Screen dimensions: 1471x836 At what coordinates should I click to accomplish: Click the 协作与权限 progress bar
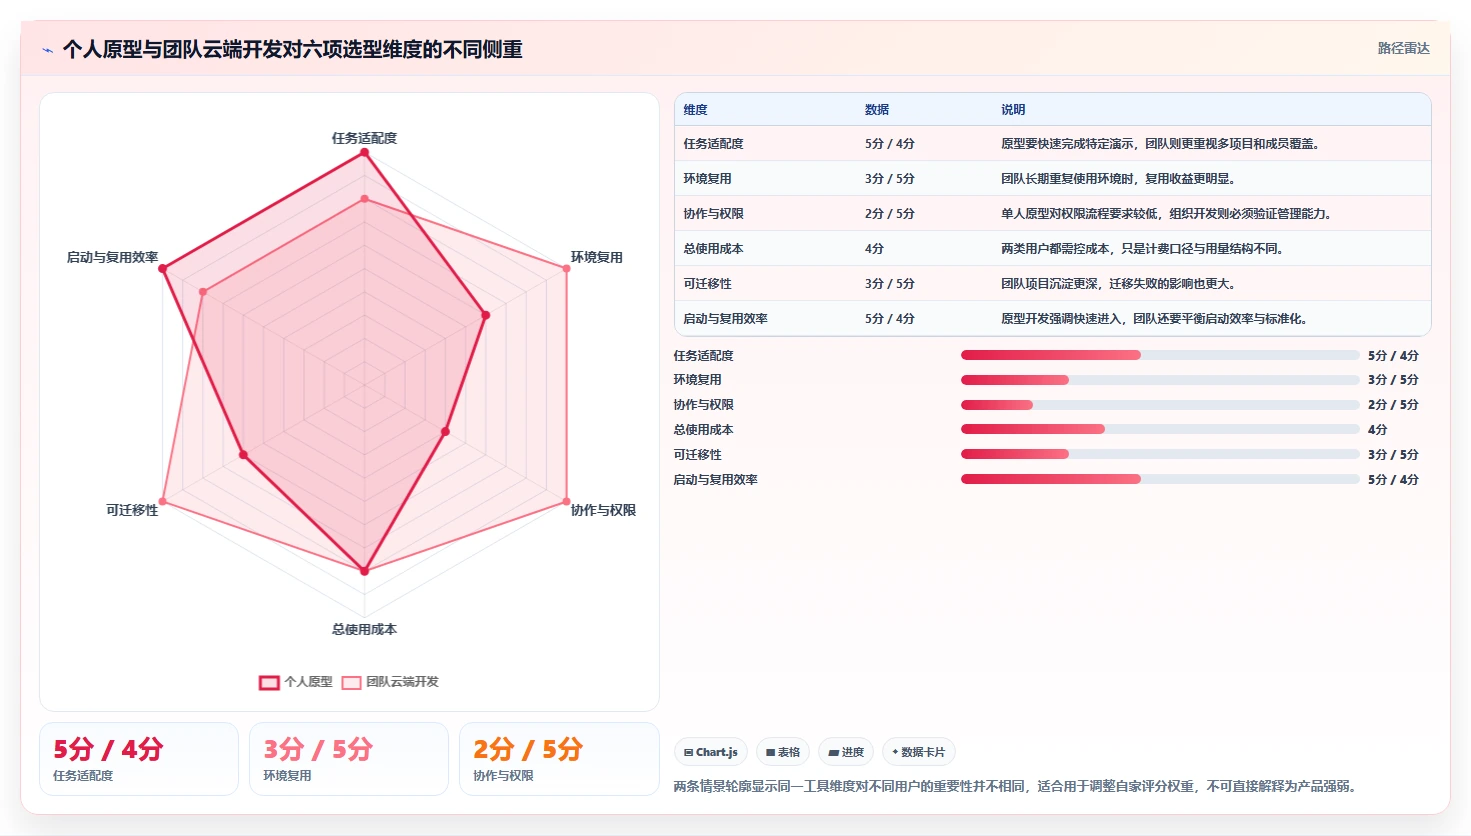pyautogui.click(x=1160, y=405)
